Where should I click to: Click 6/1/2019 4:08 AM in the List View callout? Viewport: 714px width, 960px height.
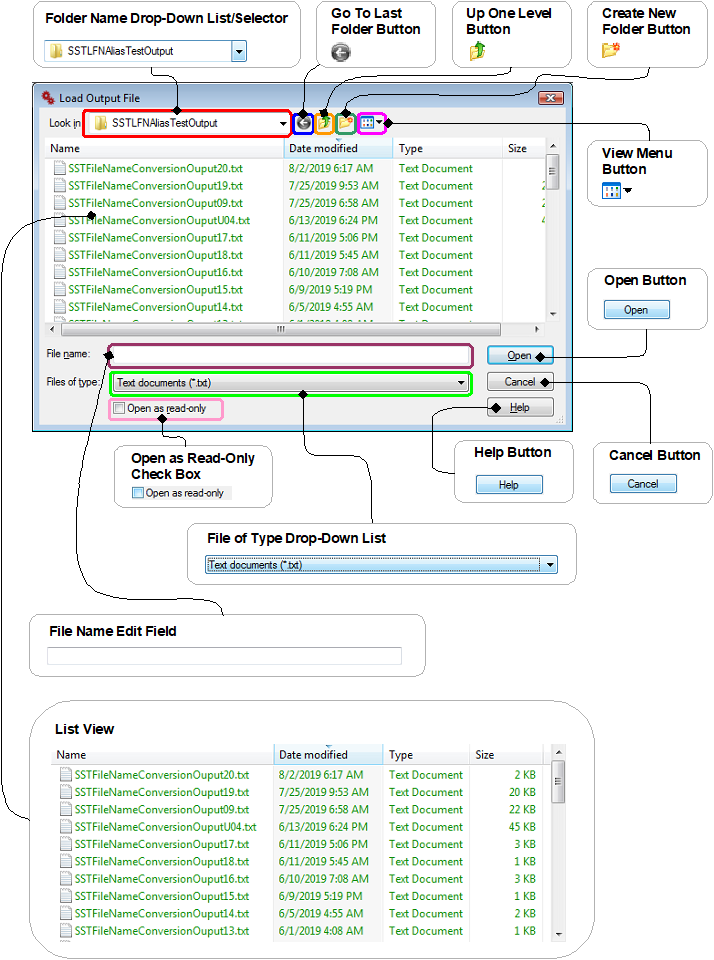coord(321,931)
